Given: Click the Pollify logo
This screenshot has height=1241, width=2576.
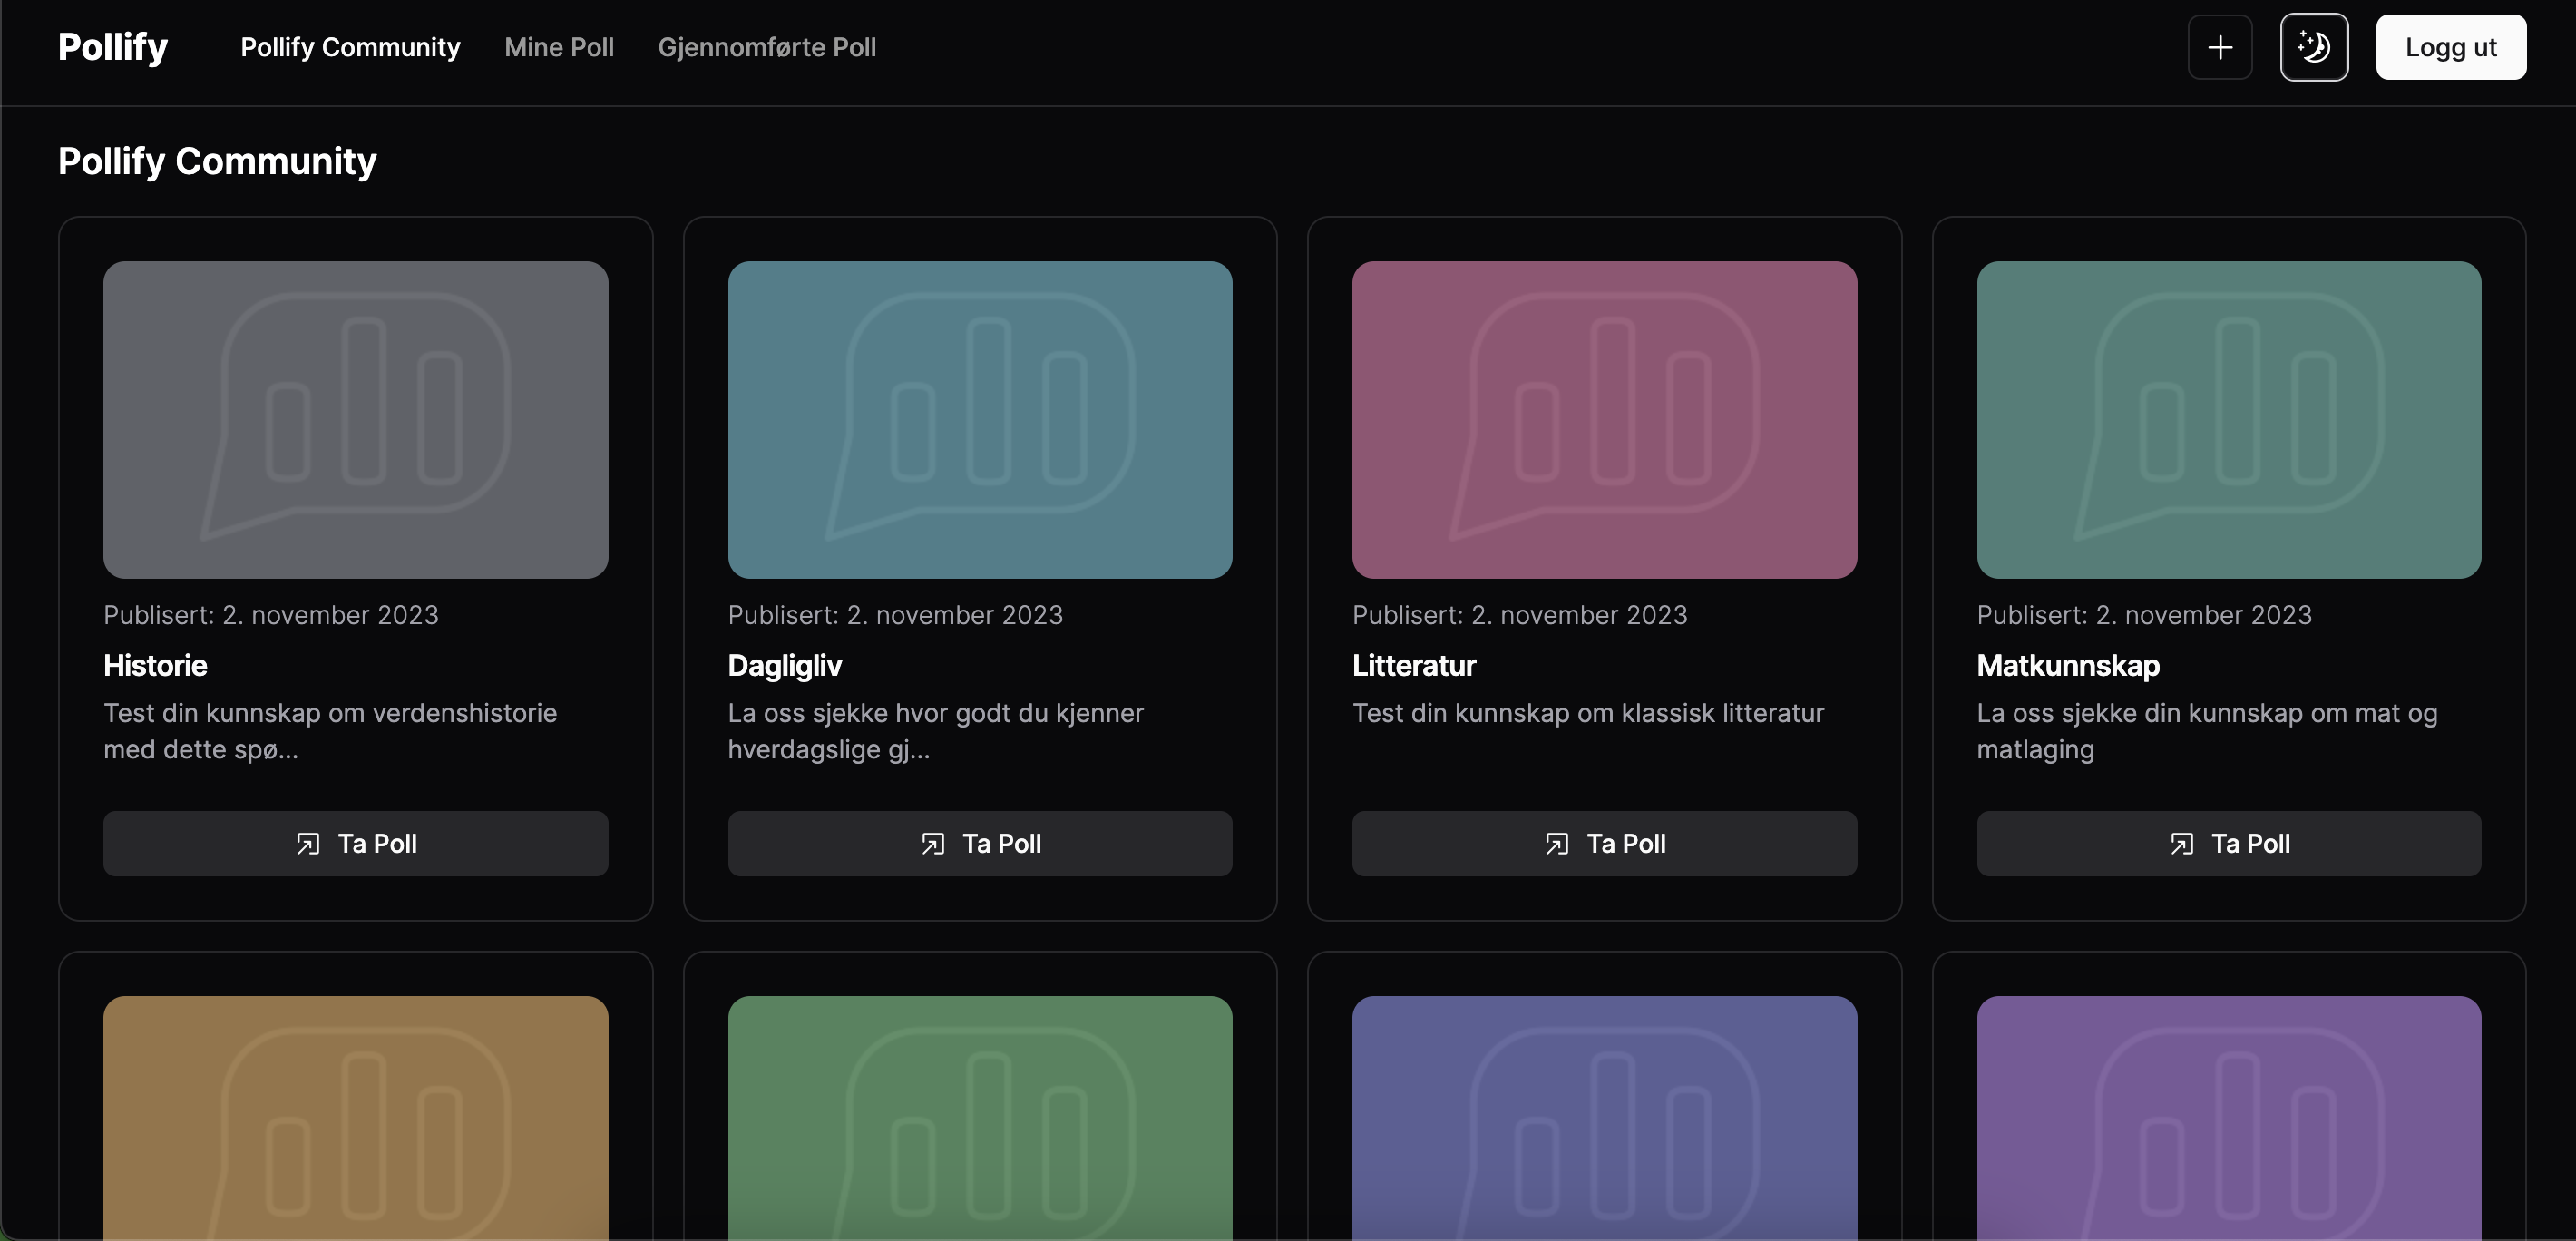Looking at the screenshot, I should click(x=113, y=47).
